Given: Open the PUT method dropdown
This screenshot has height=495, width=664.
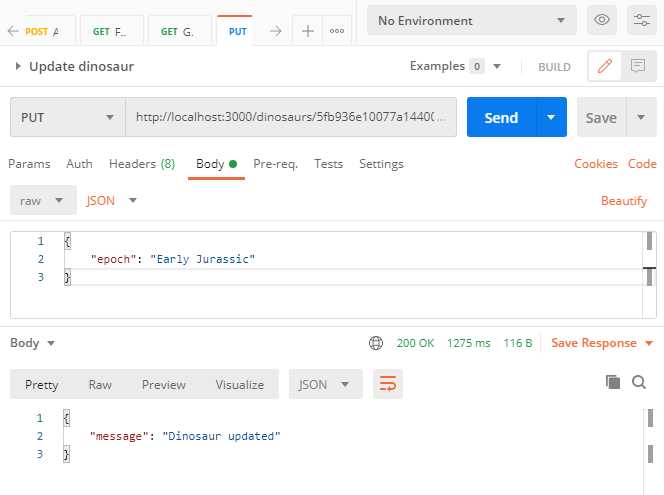Looking at the screenshot, I should point(68,117).
